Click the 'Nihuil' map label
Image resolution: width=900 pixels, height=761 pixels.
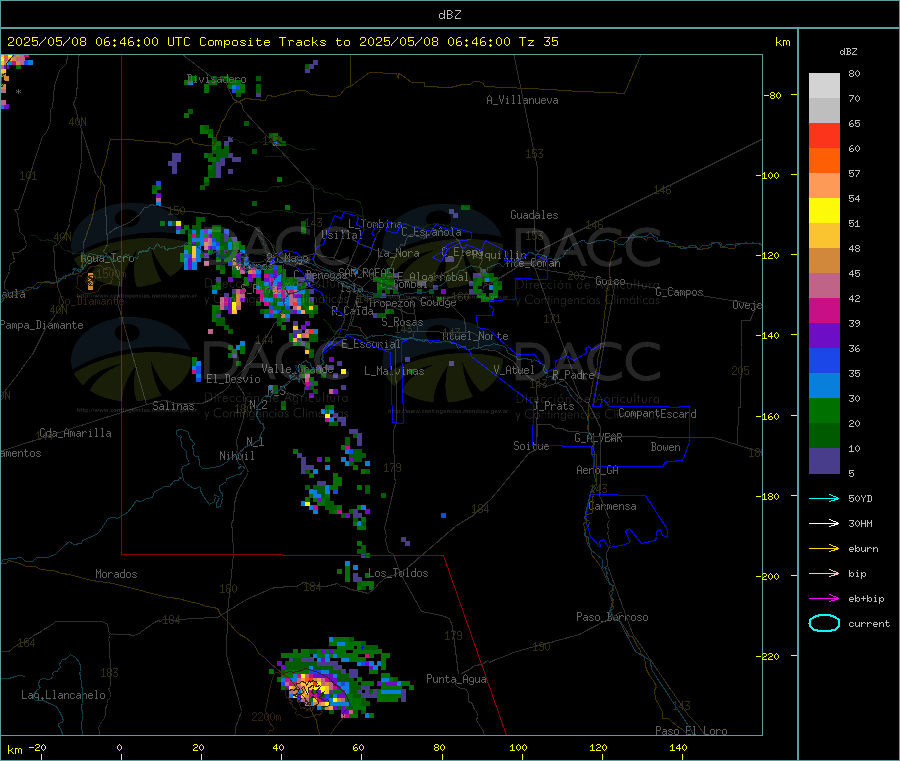(x=236, y=456)
